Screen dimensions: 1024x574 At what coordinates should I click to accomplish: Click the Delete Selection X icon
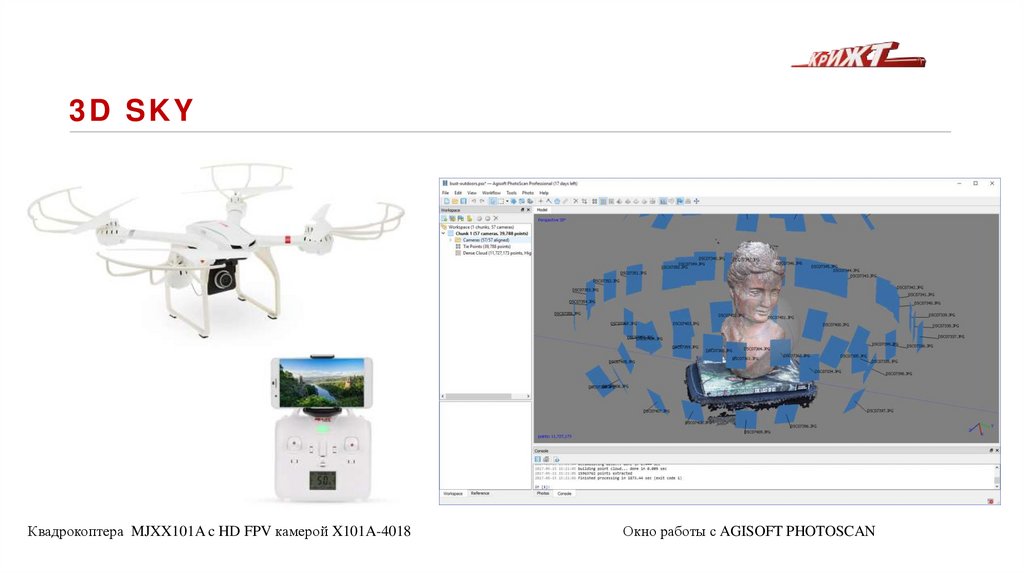[575, 201]
